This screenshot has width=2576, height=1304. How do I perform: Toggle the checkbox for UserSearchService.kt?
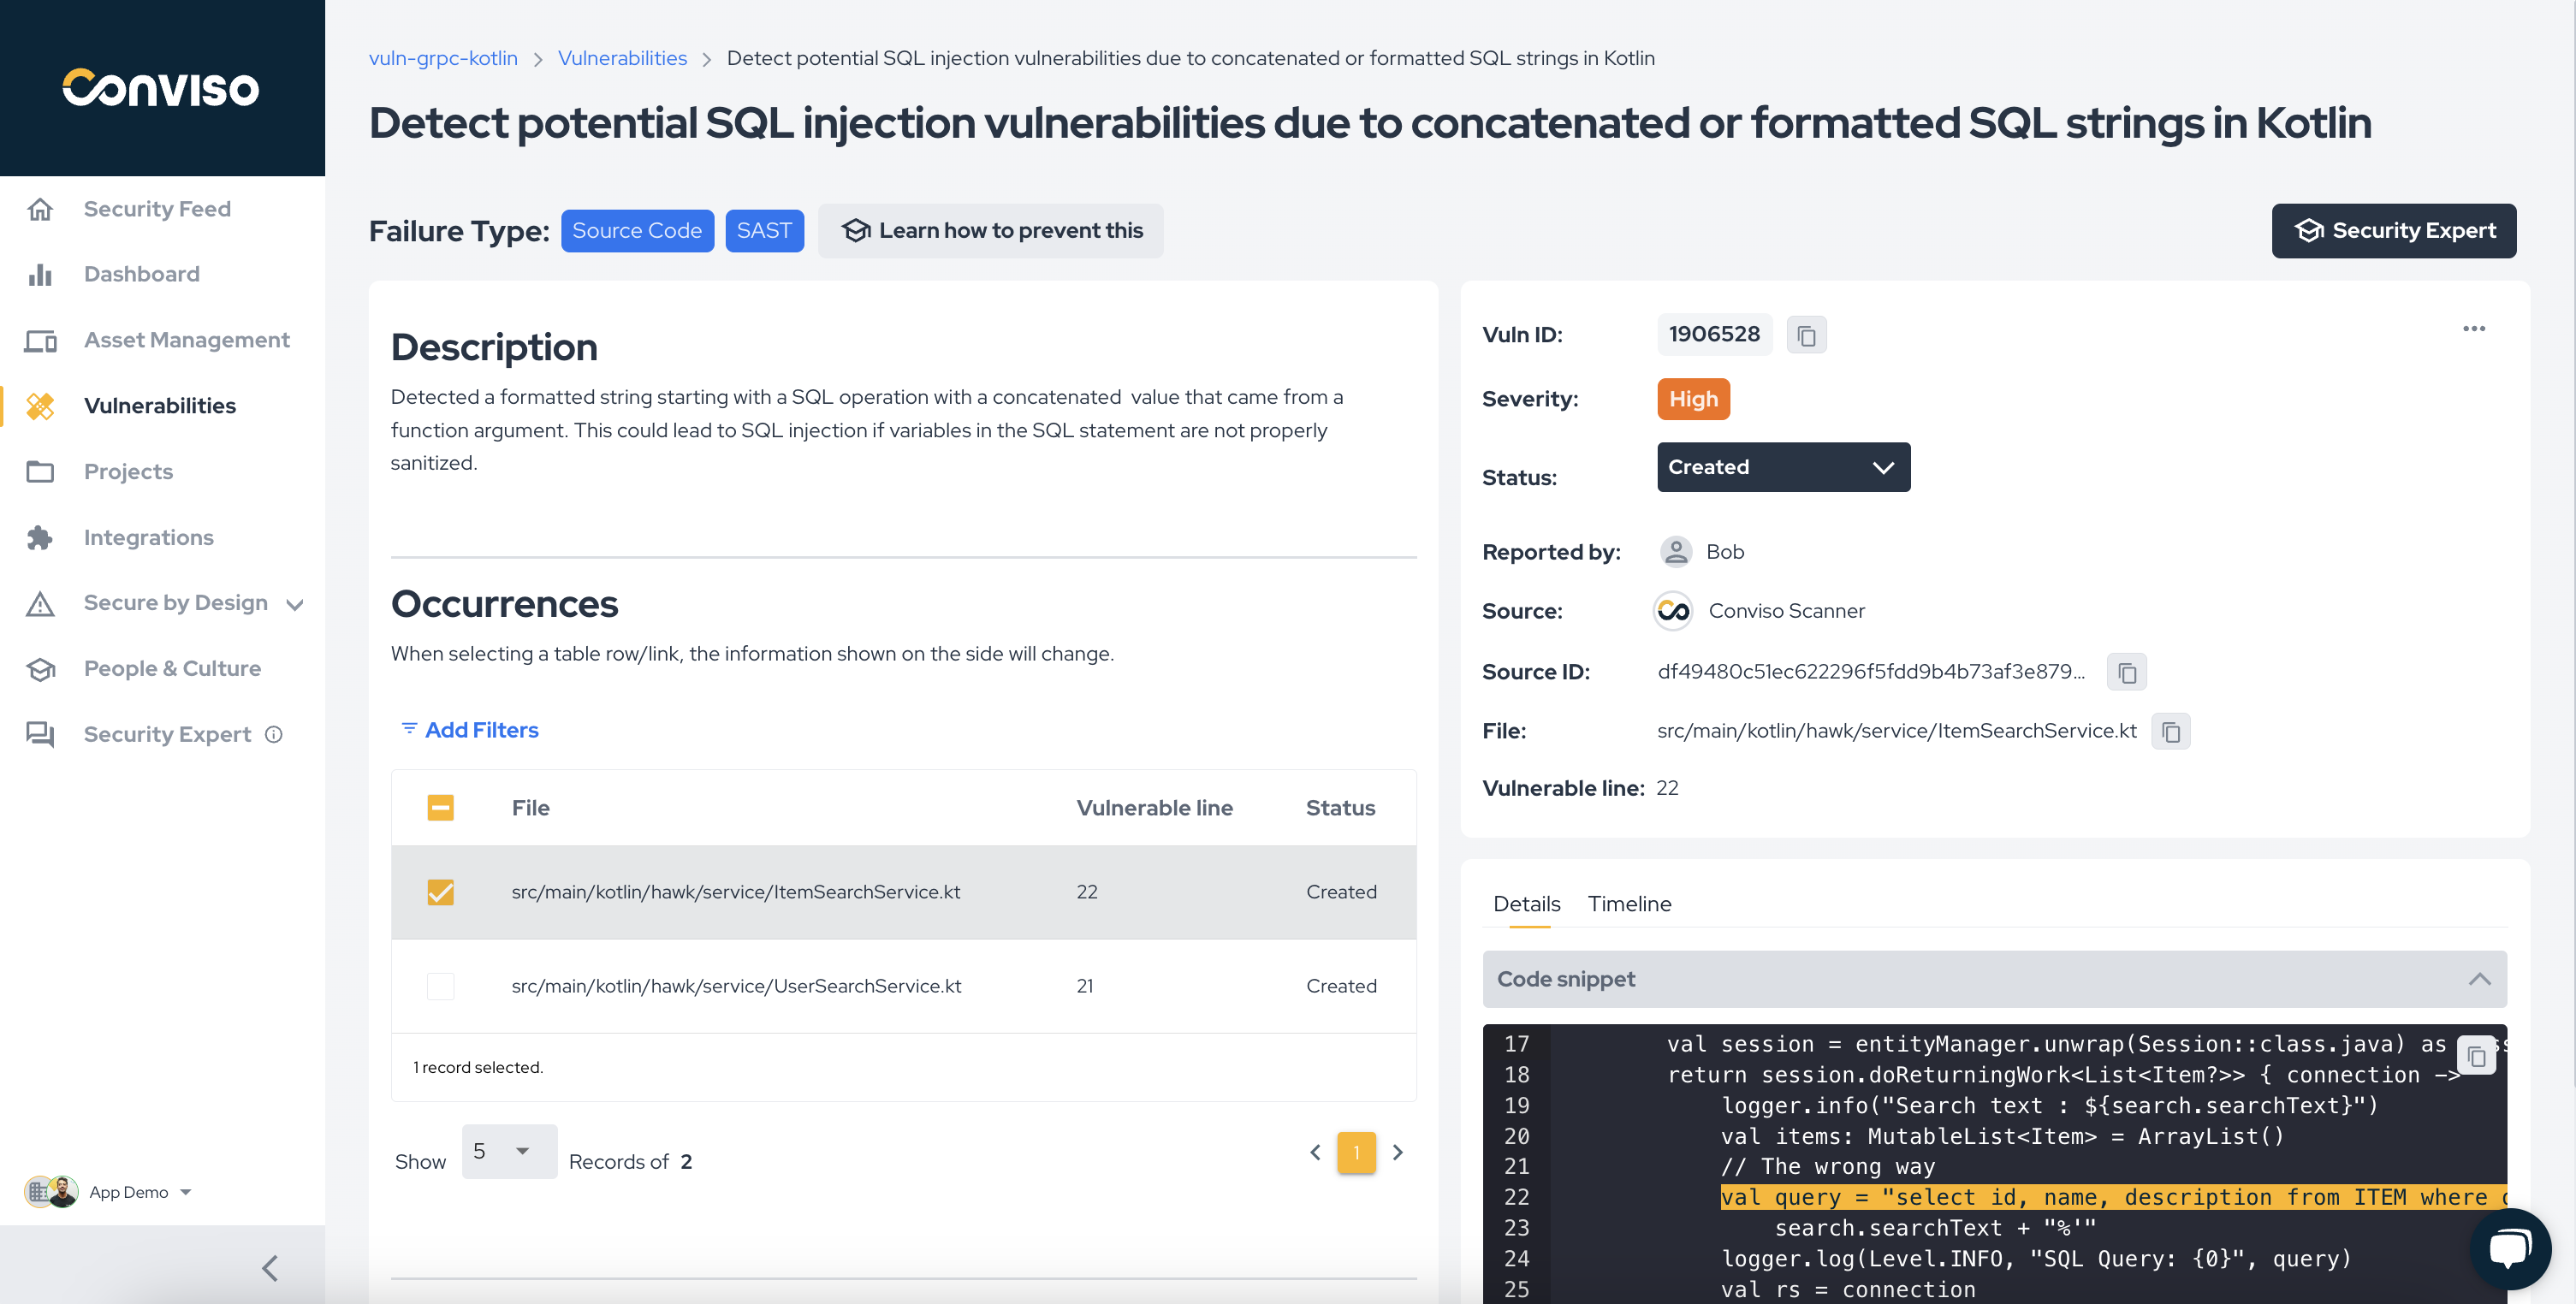coord(439,985)
